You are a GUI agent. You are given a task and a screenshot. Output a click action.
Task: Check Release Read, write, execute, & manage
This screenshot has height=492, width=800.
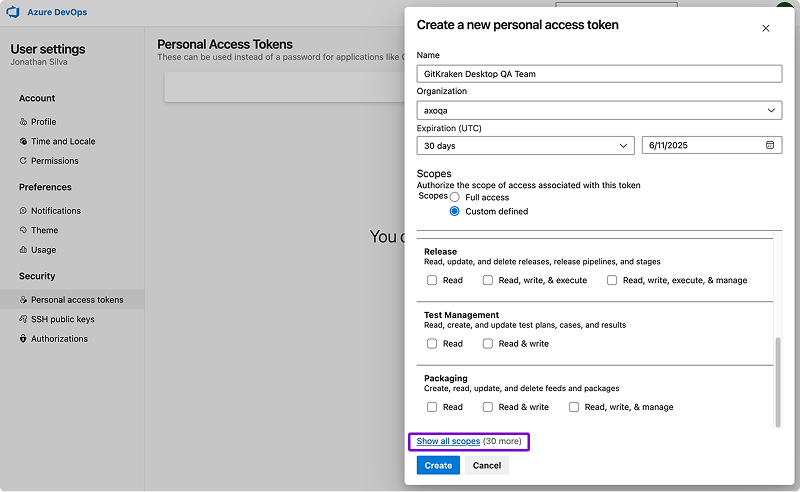pyautogui.click(x=612, y=280)
